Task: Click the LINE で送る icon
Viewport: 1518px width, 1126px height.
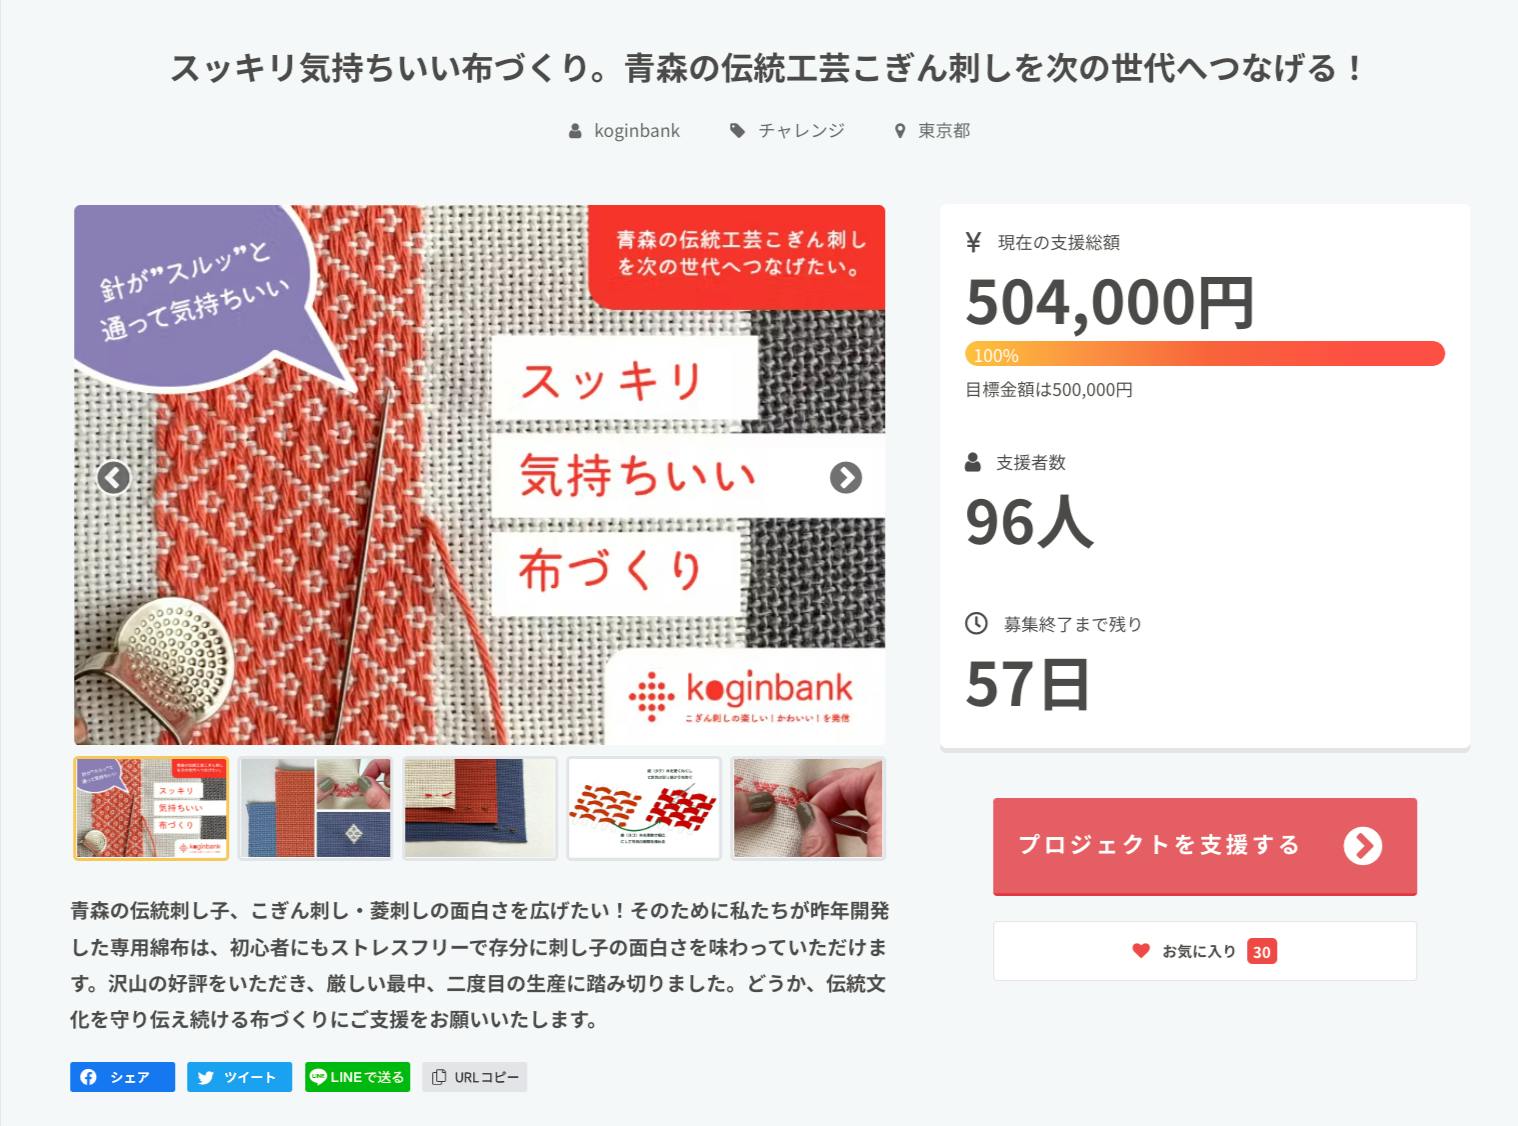Action: [x=319, y=1077]
